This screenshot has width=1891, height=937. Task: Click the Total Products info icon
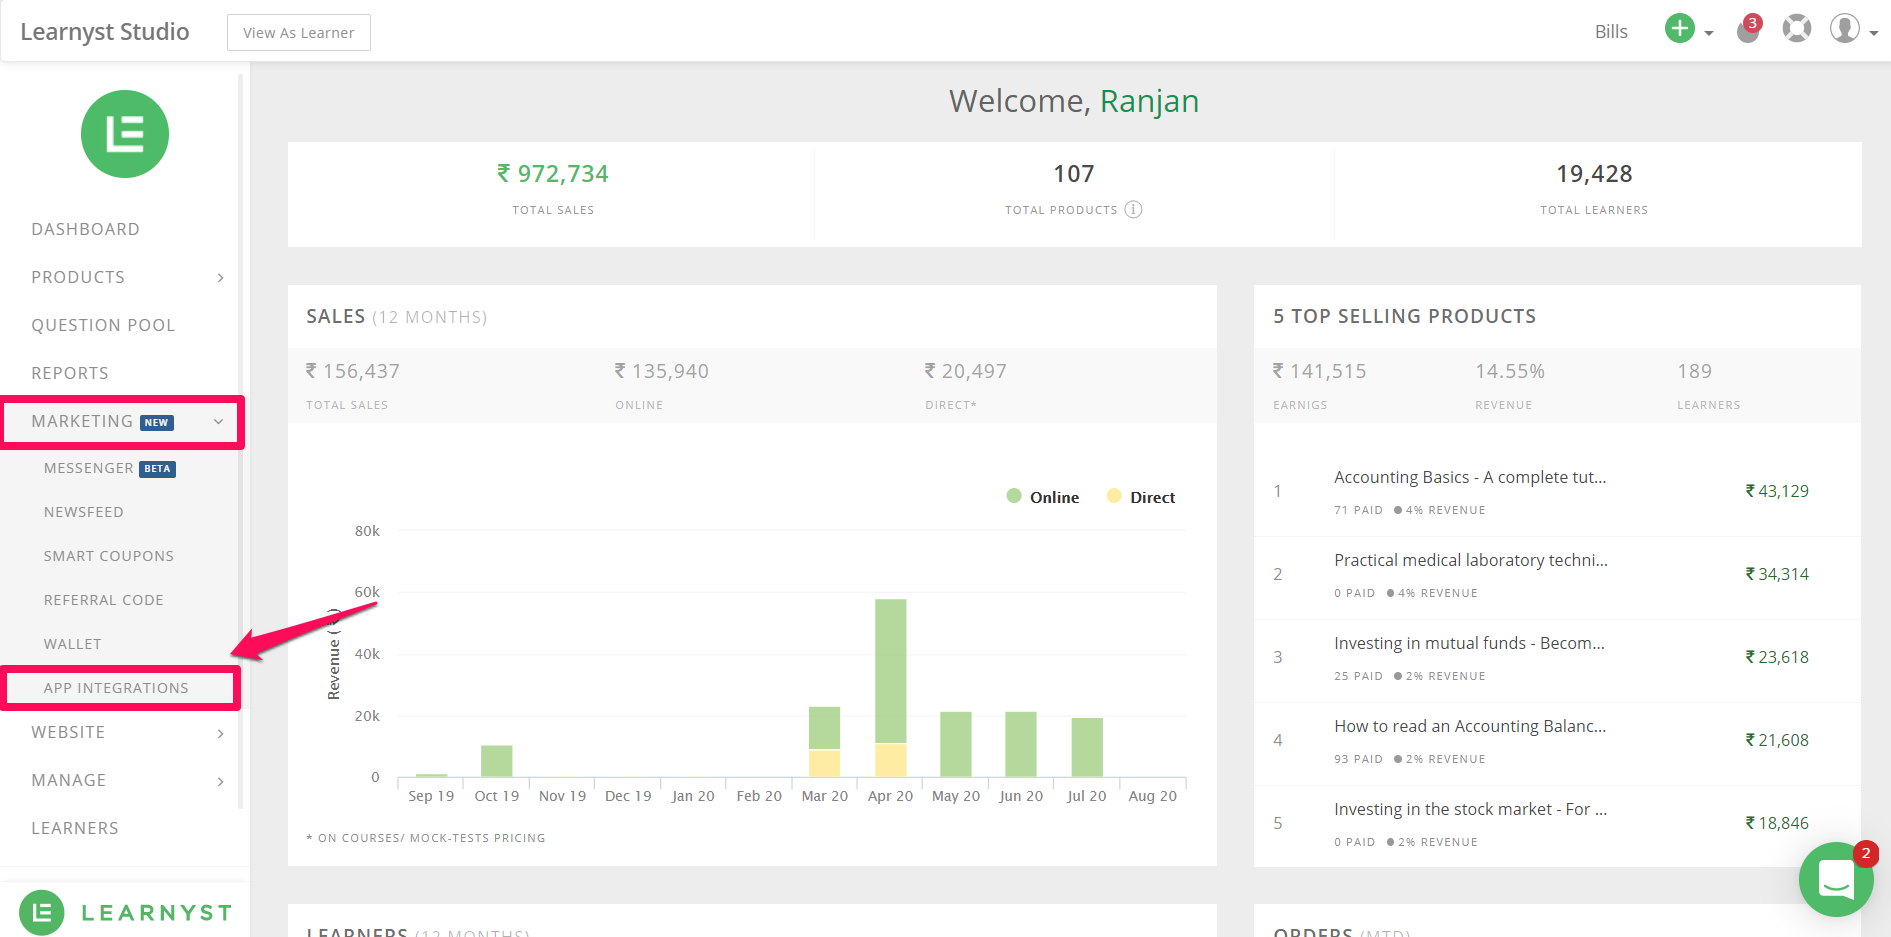[x=1133, y=209]
